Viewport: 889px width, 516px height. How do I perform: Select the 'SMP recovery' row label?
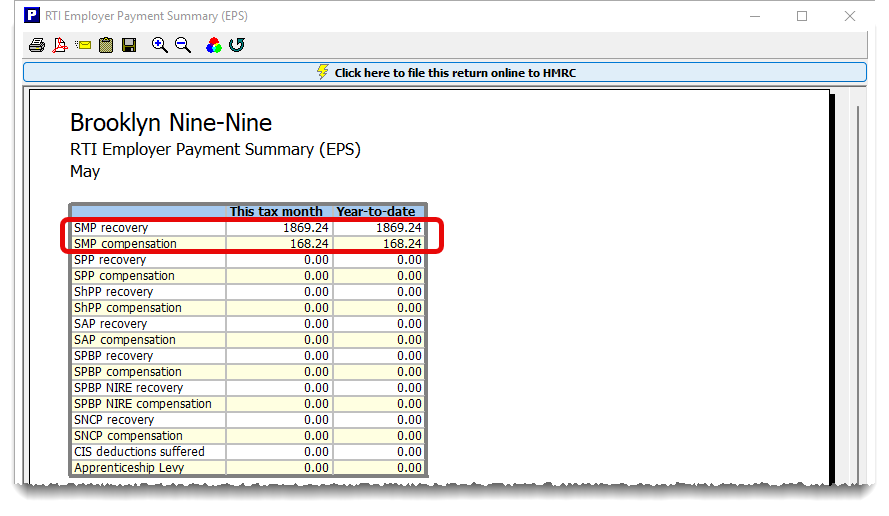pos(111,228)
